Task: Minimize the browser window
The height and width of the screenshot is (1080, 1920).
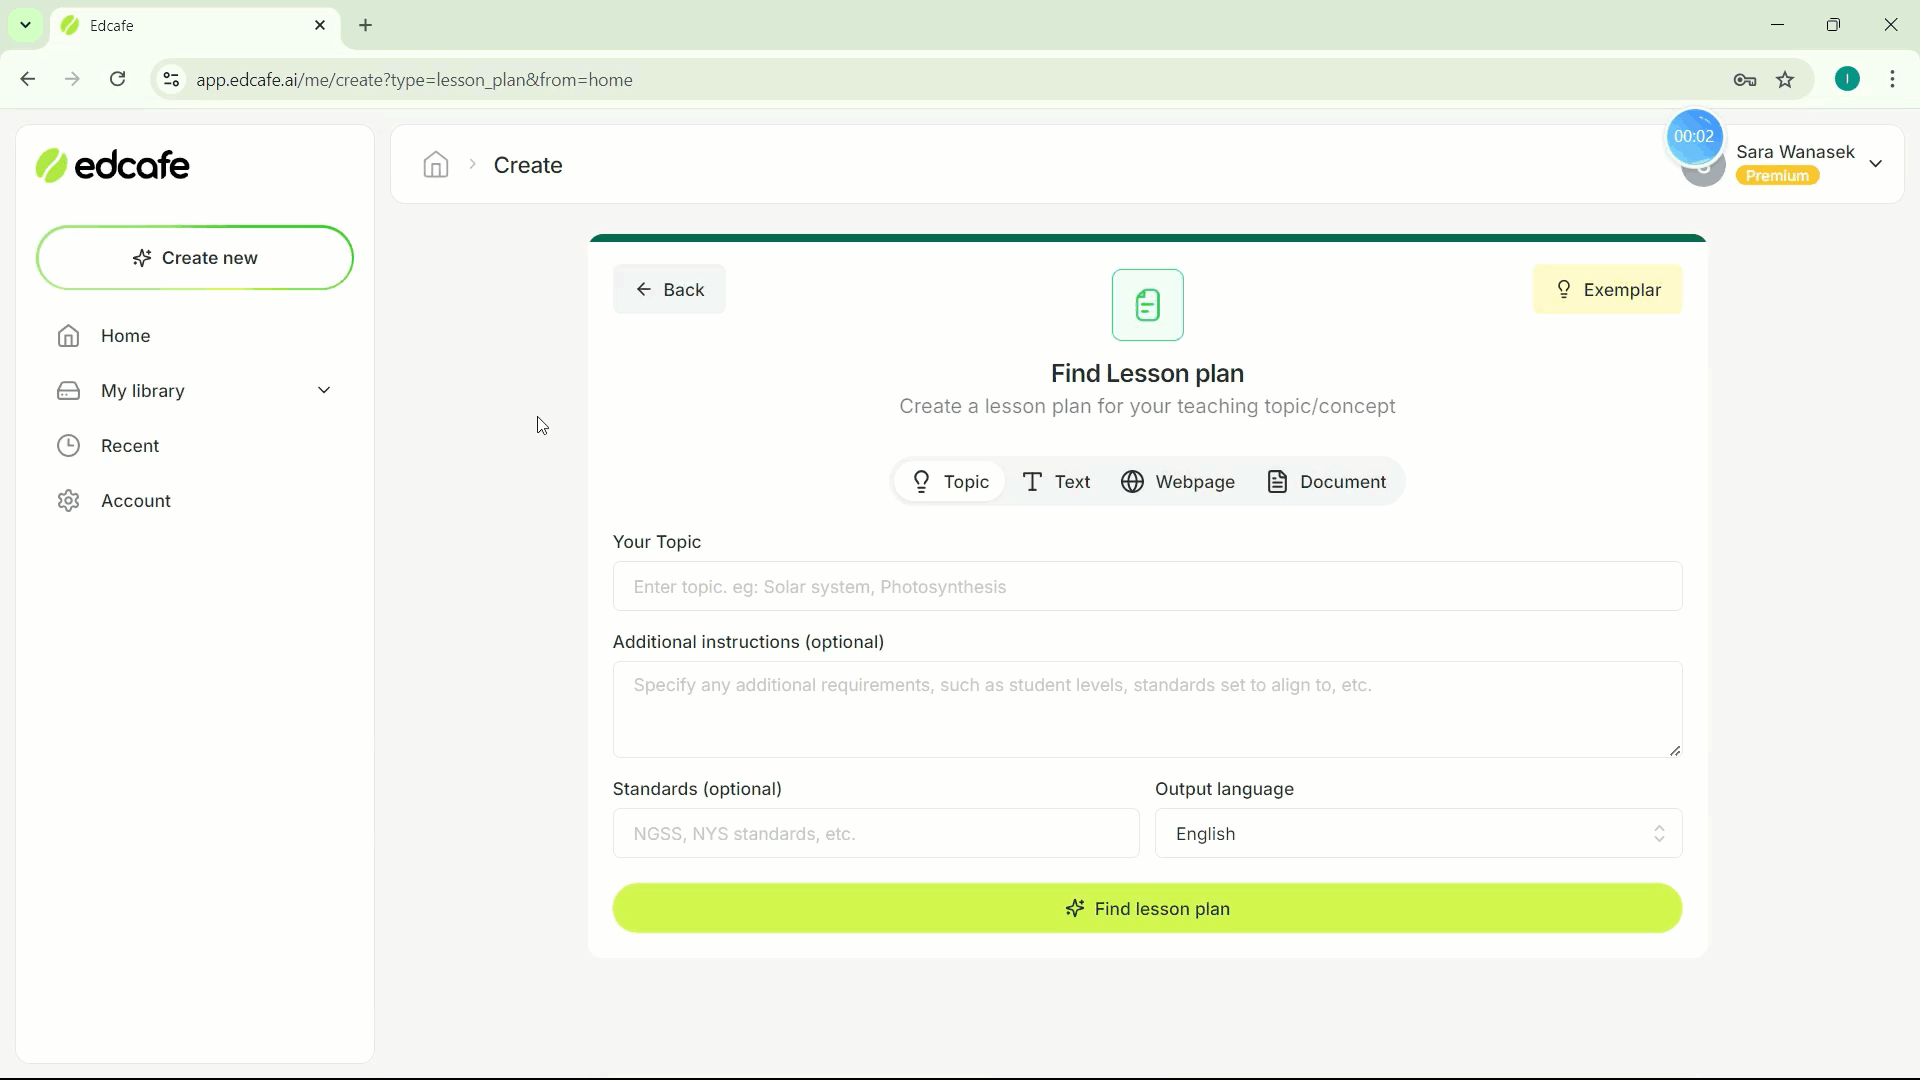Action: 1778,25
